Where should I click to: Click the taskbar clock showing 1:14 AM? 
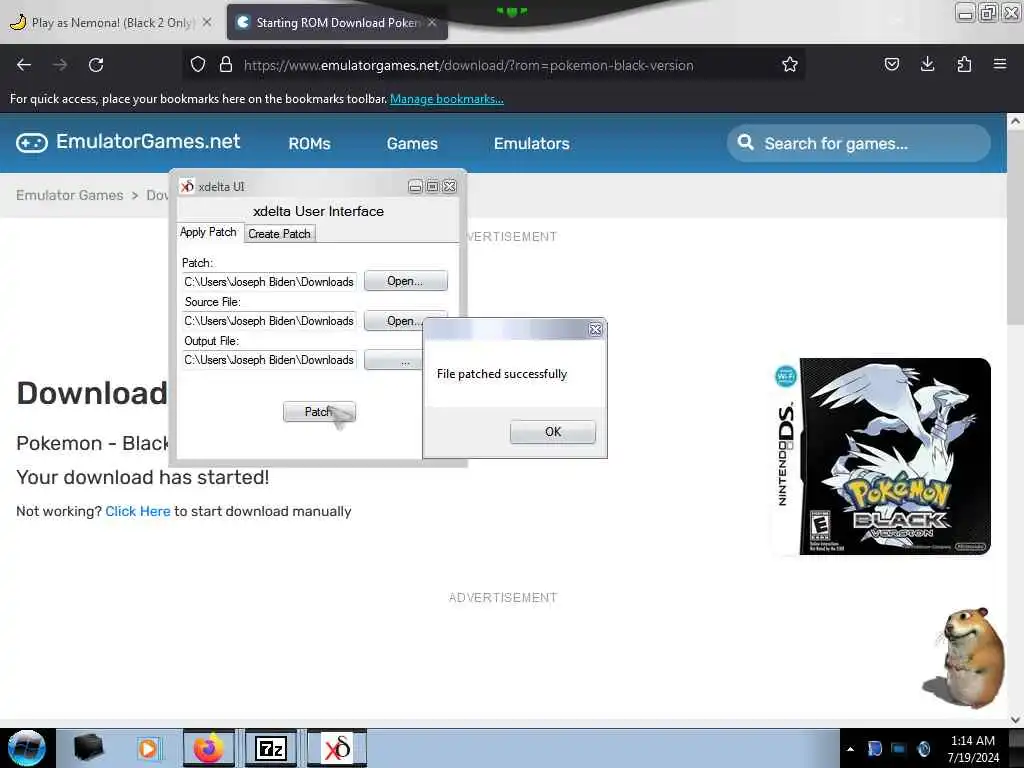pos(973,748)
